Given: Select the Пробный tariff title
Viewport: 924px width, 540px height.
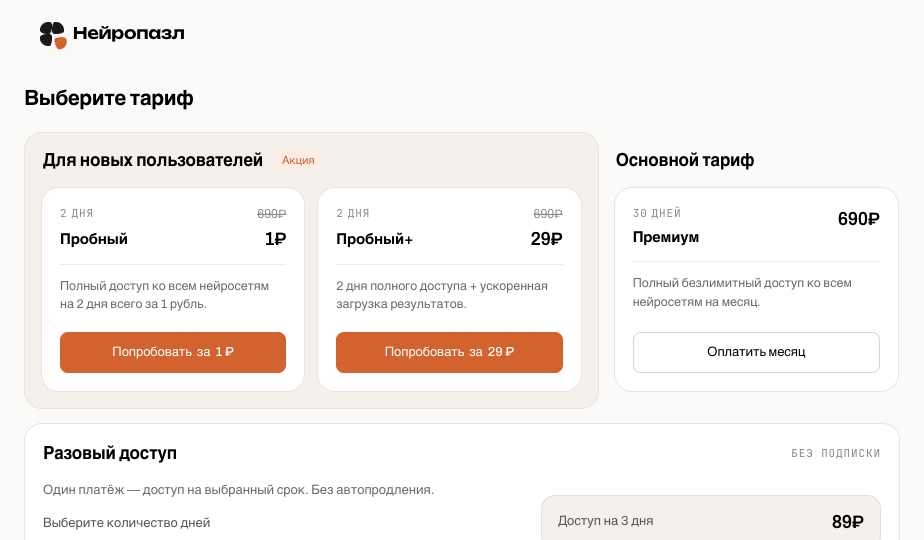Looking at the screenshot, I should (x=94, y=239).
